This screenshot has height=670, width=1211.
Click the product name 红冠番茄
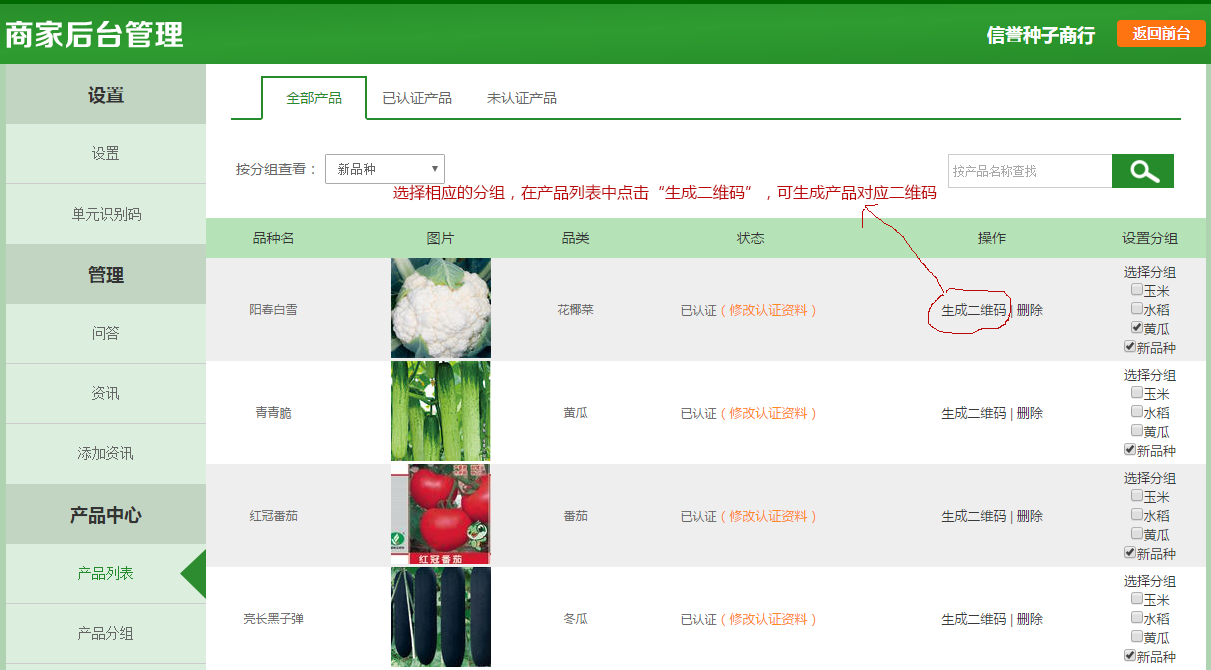tap(273, 516)
